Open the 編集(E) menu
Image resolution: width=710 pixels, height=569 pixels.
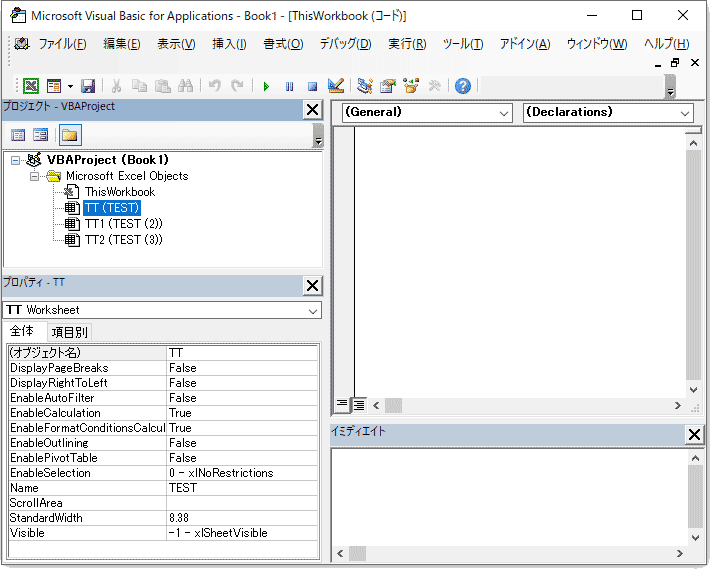pos(121,44)
